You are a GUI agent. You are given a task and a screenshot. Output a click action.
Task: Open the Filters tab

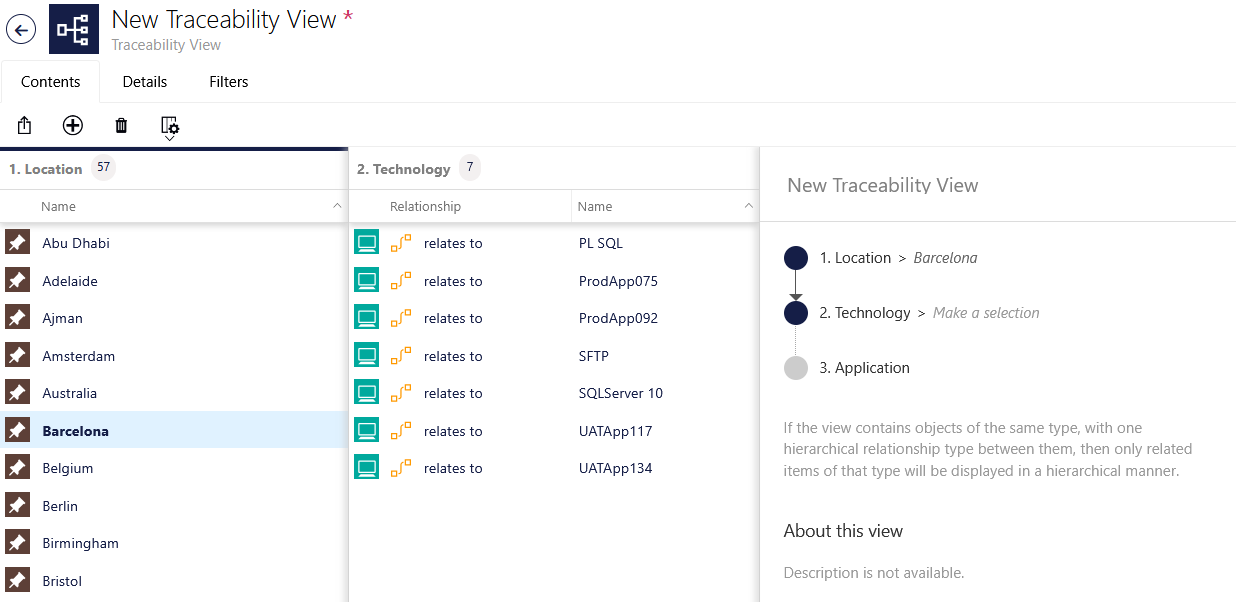229,82
